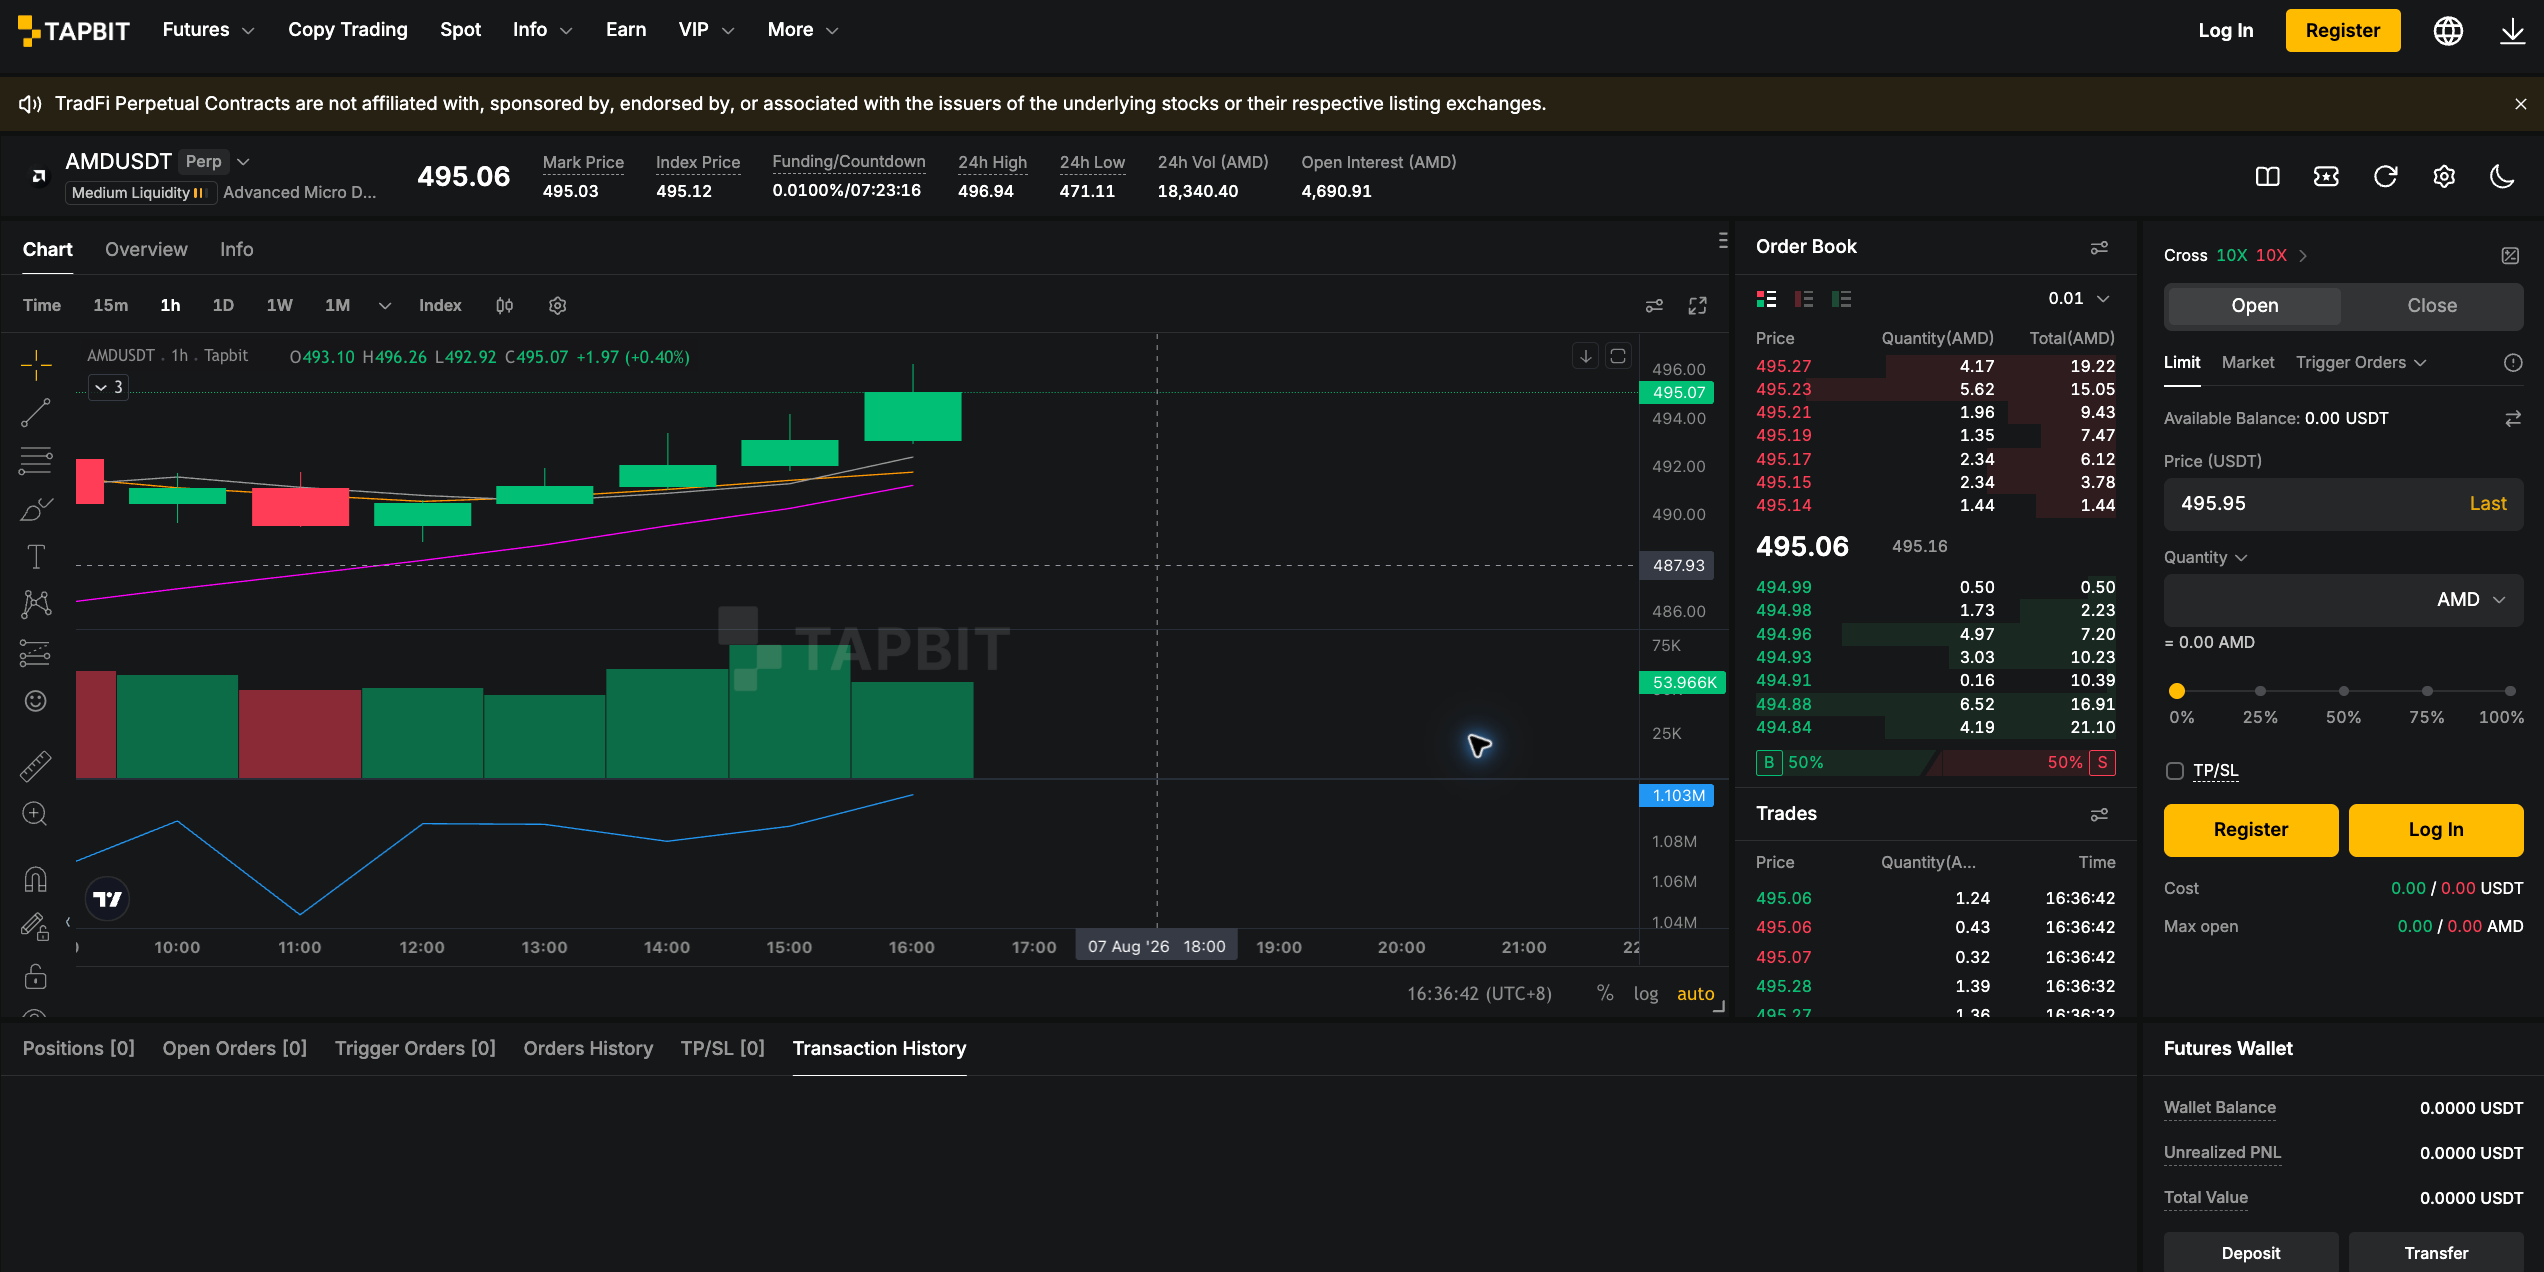Open the futures calculator icon

click(x=2510, y=256)
